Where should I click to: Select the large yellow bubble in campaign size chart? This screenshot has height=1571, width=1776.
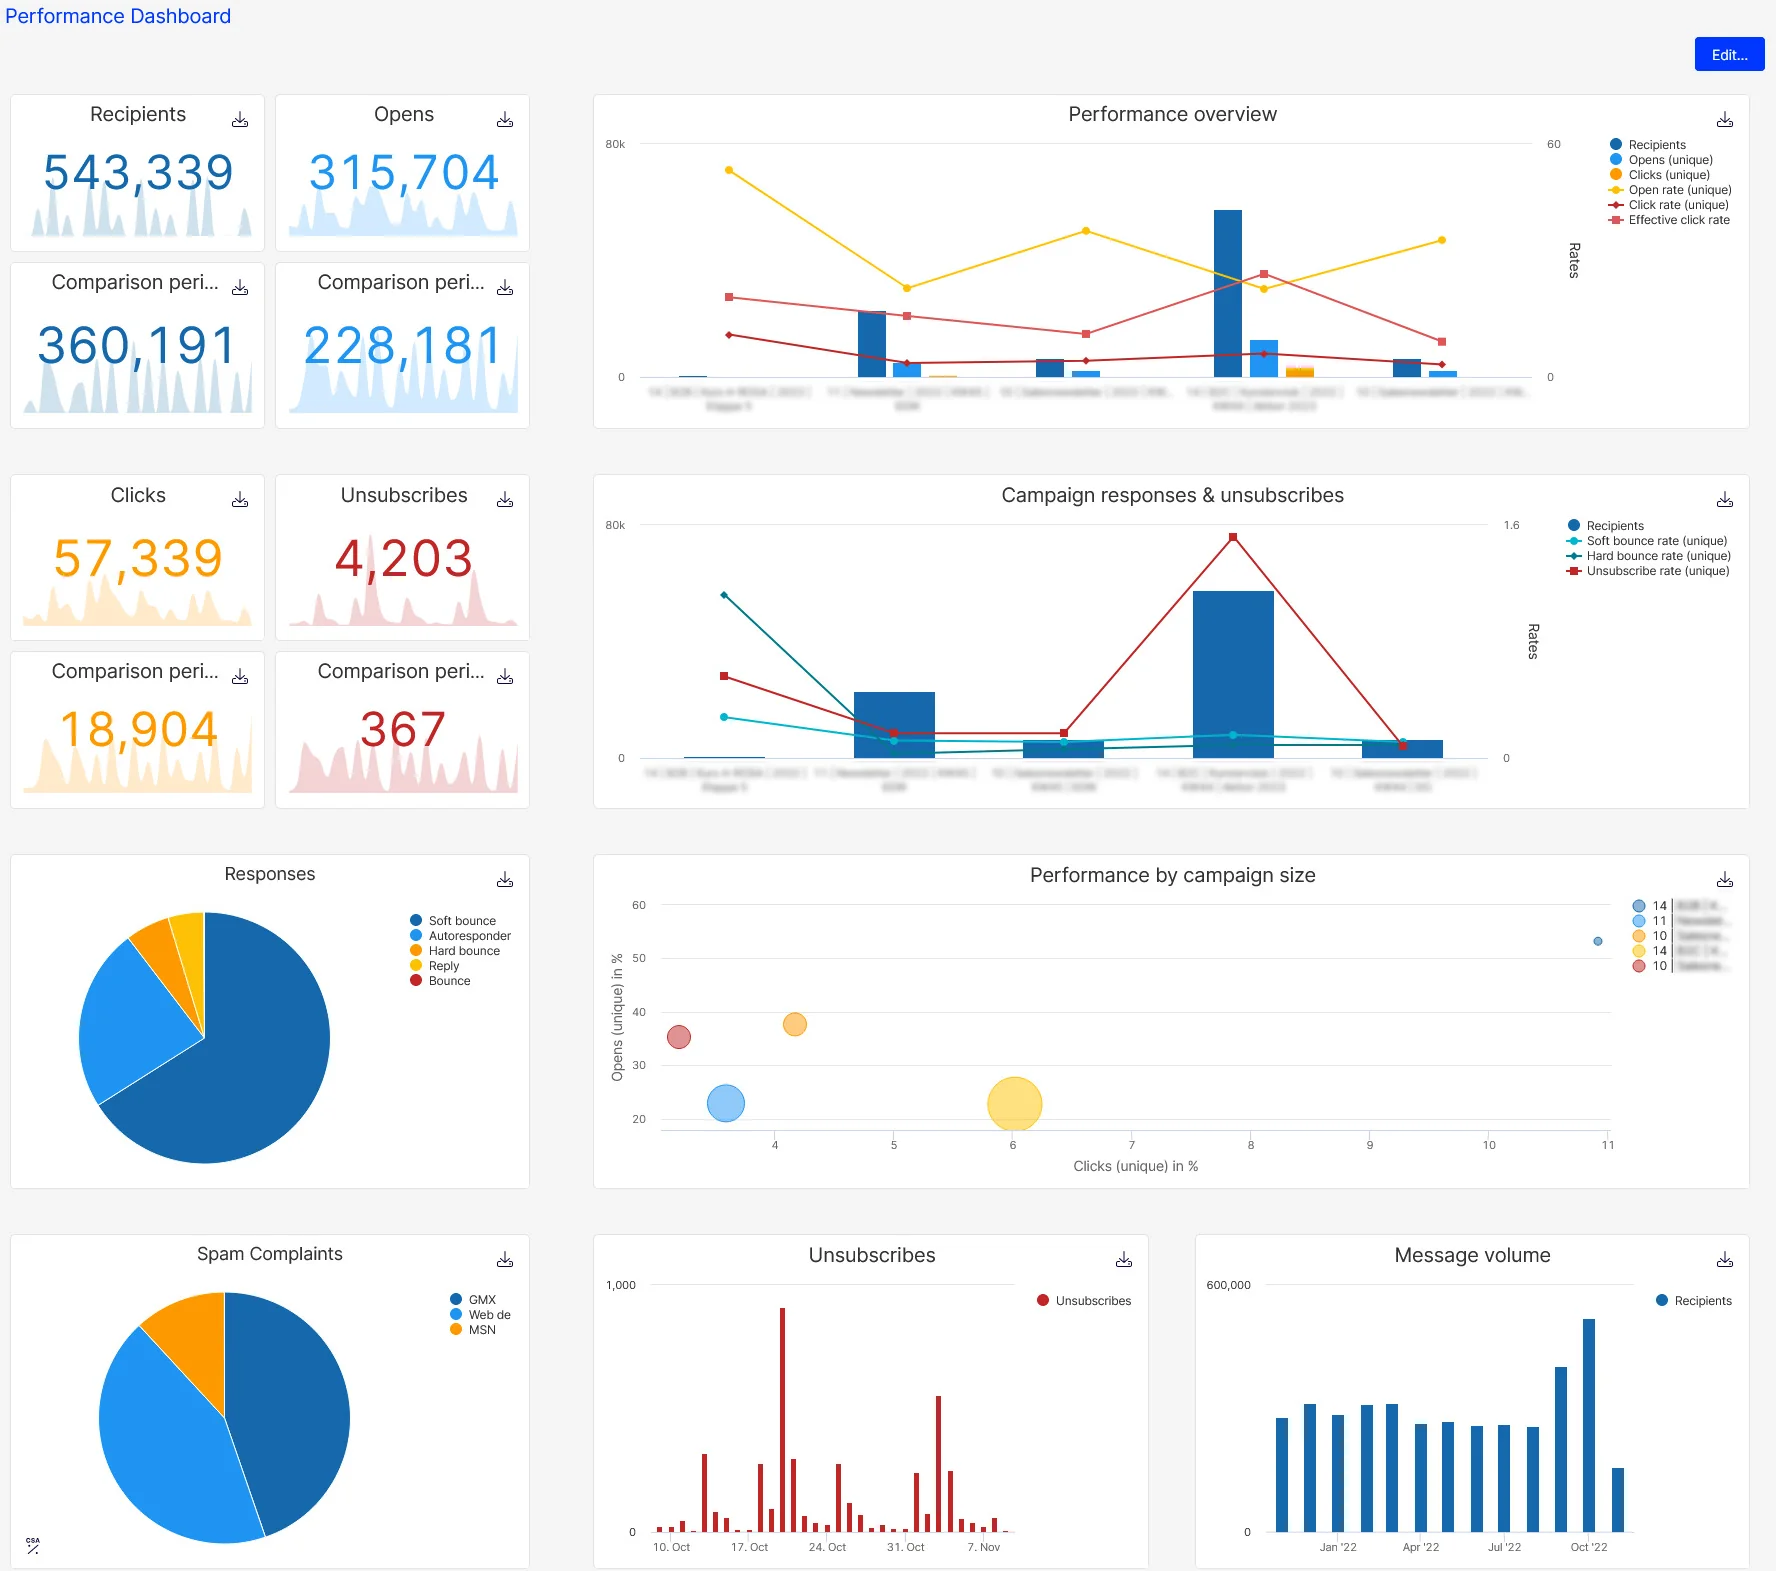point(1015,1101)
